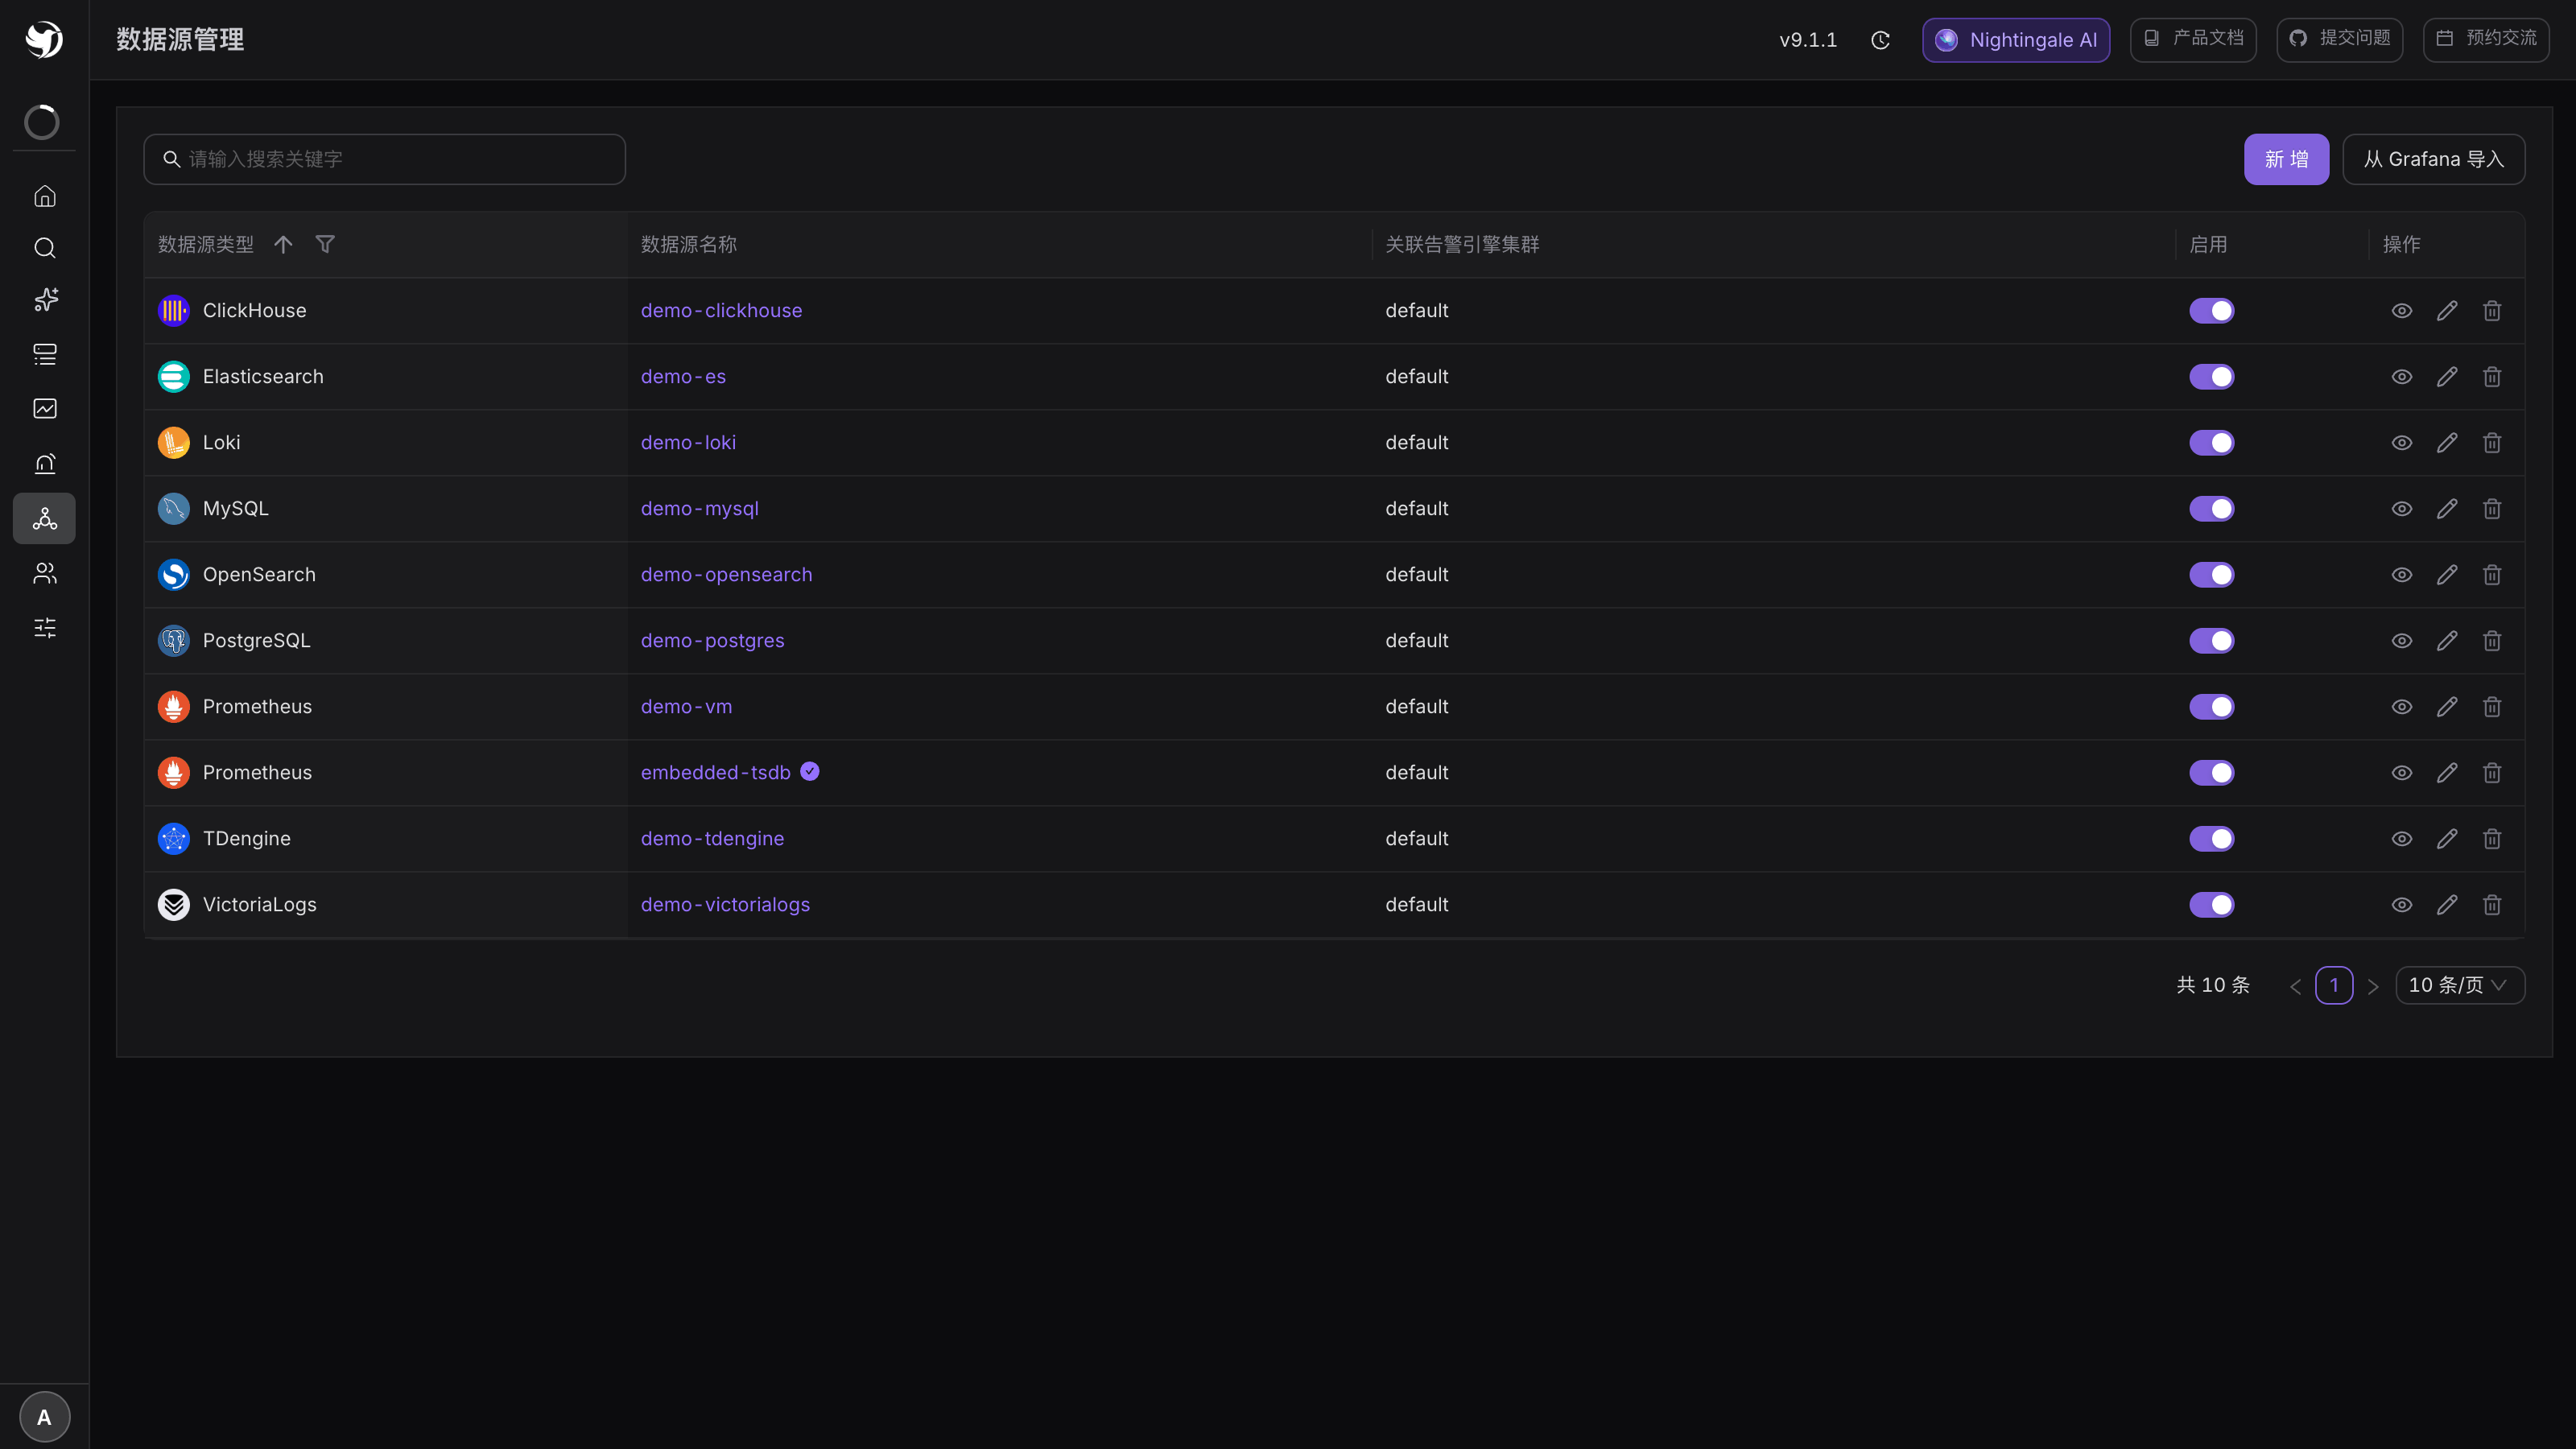Open the data source integrations sidebar icon
The width and height of the screenshot is (2576, 1449).
coord(45,518)
